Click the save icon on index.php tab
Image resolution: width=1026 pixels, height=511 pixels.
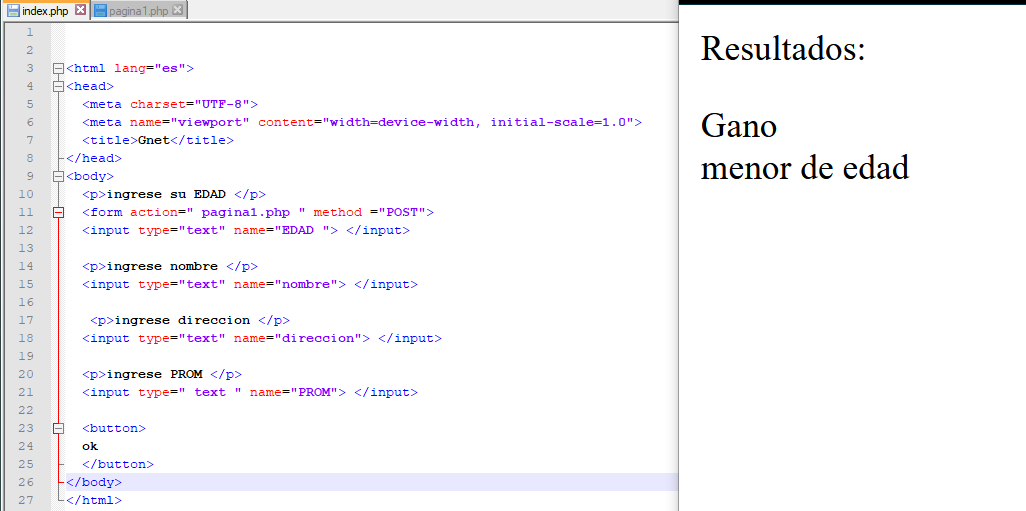pos(13,11)
